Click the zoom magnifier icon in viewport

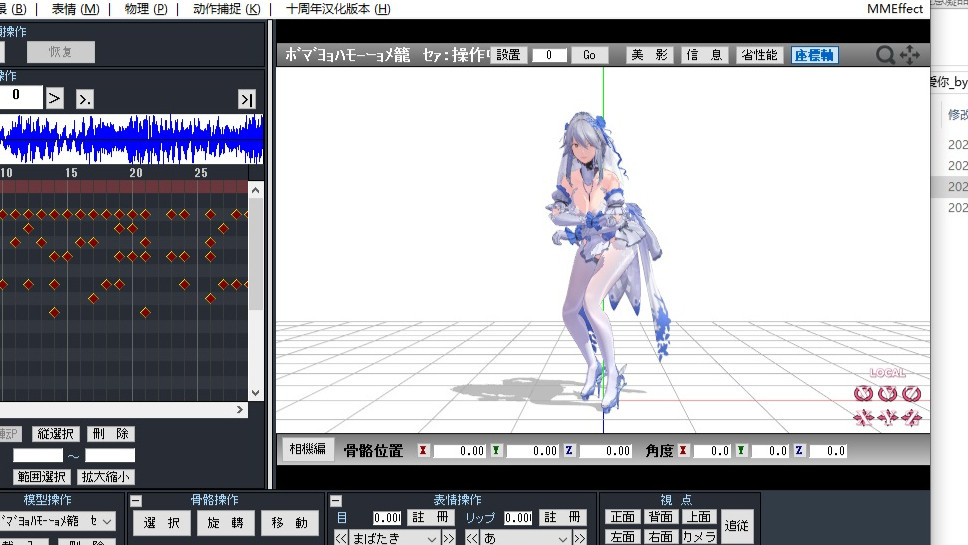click(x=885, y=55)
